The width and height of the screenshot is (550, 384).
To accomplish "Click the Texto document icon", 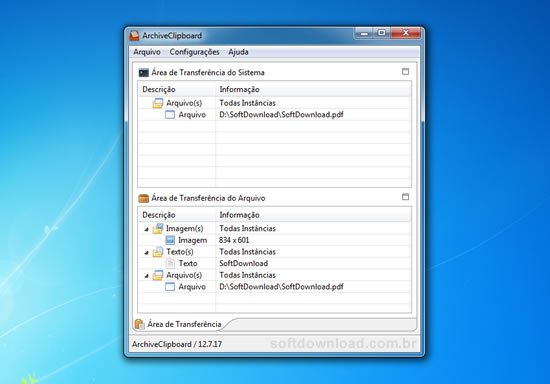I will point(170,263).
